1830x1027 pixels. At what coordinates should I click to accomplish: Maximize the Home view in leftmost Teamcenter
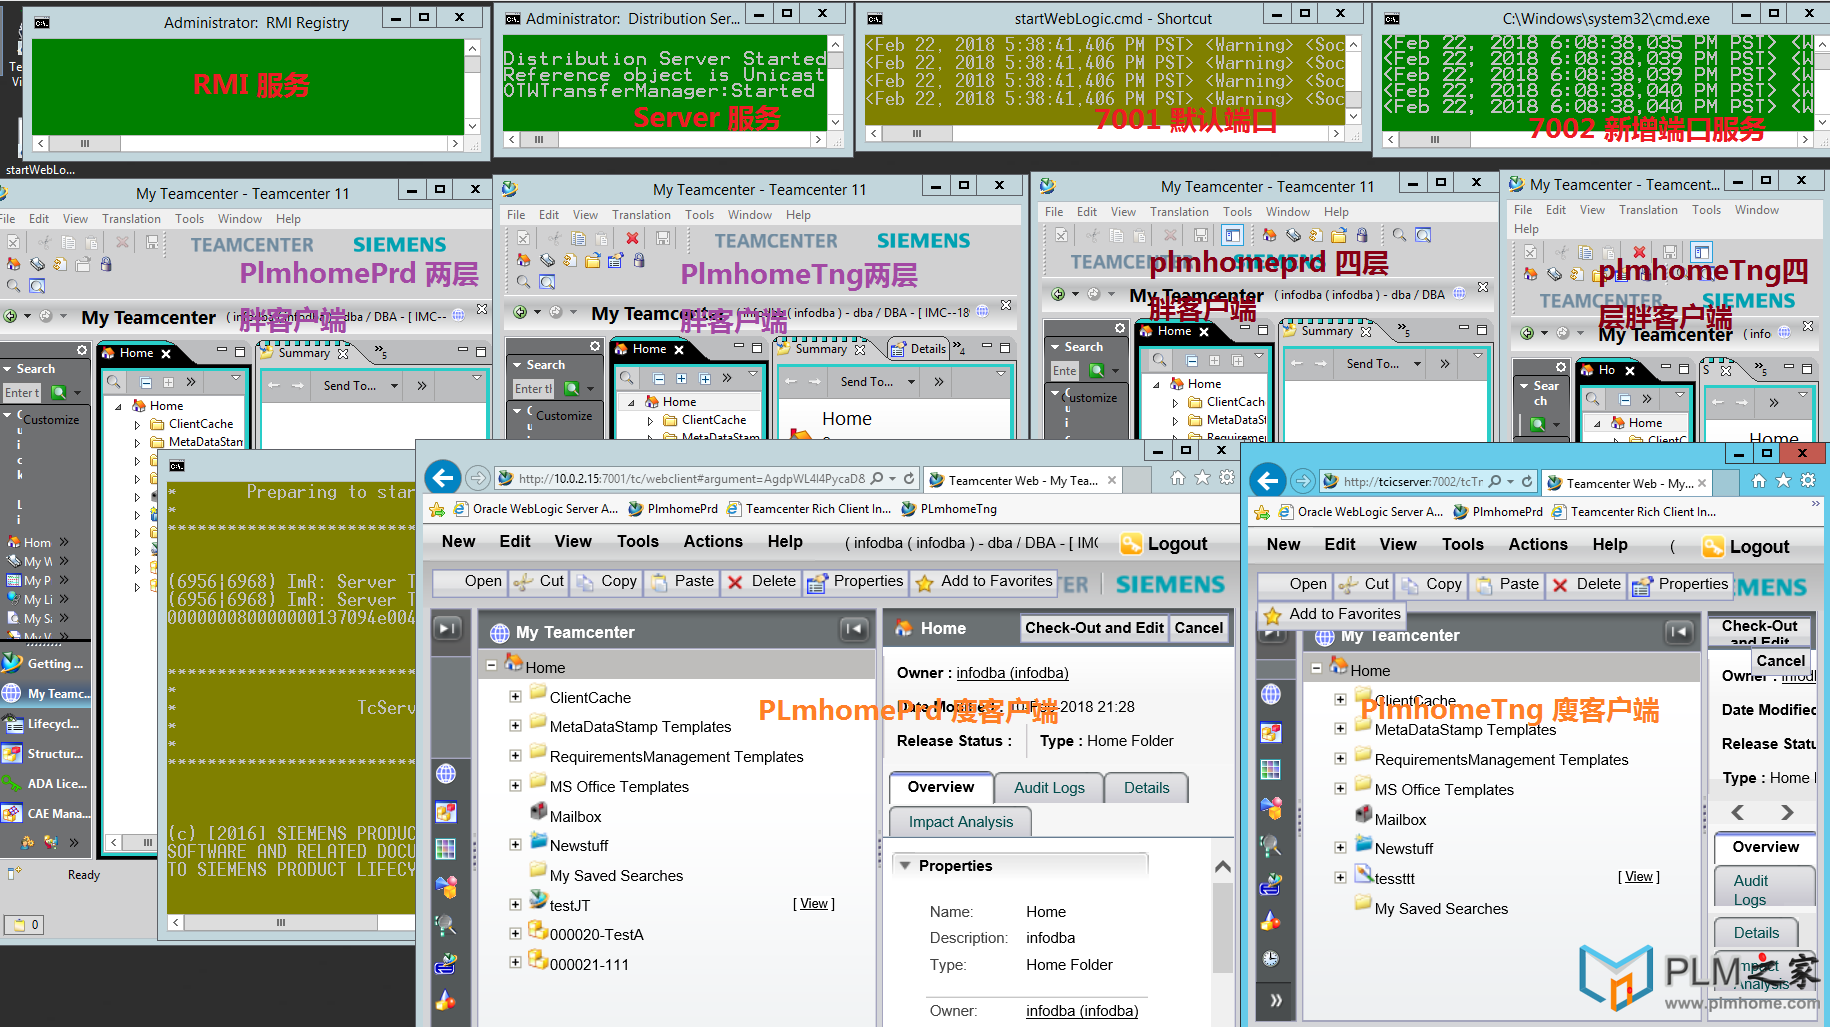(239, 351)
